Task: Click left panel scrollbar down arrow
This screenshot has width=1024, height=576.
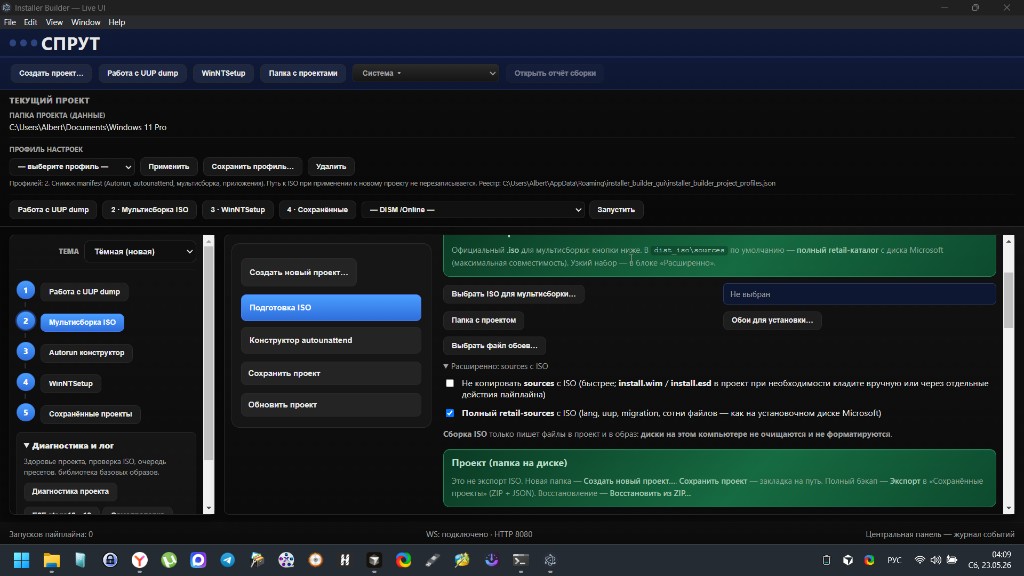Action: (x=209, y=507)
